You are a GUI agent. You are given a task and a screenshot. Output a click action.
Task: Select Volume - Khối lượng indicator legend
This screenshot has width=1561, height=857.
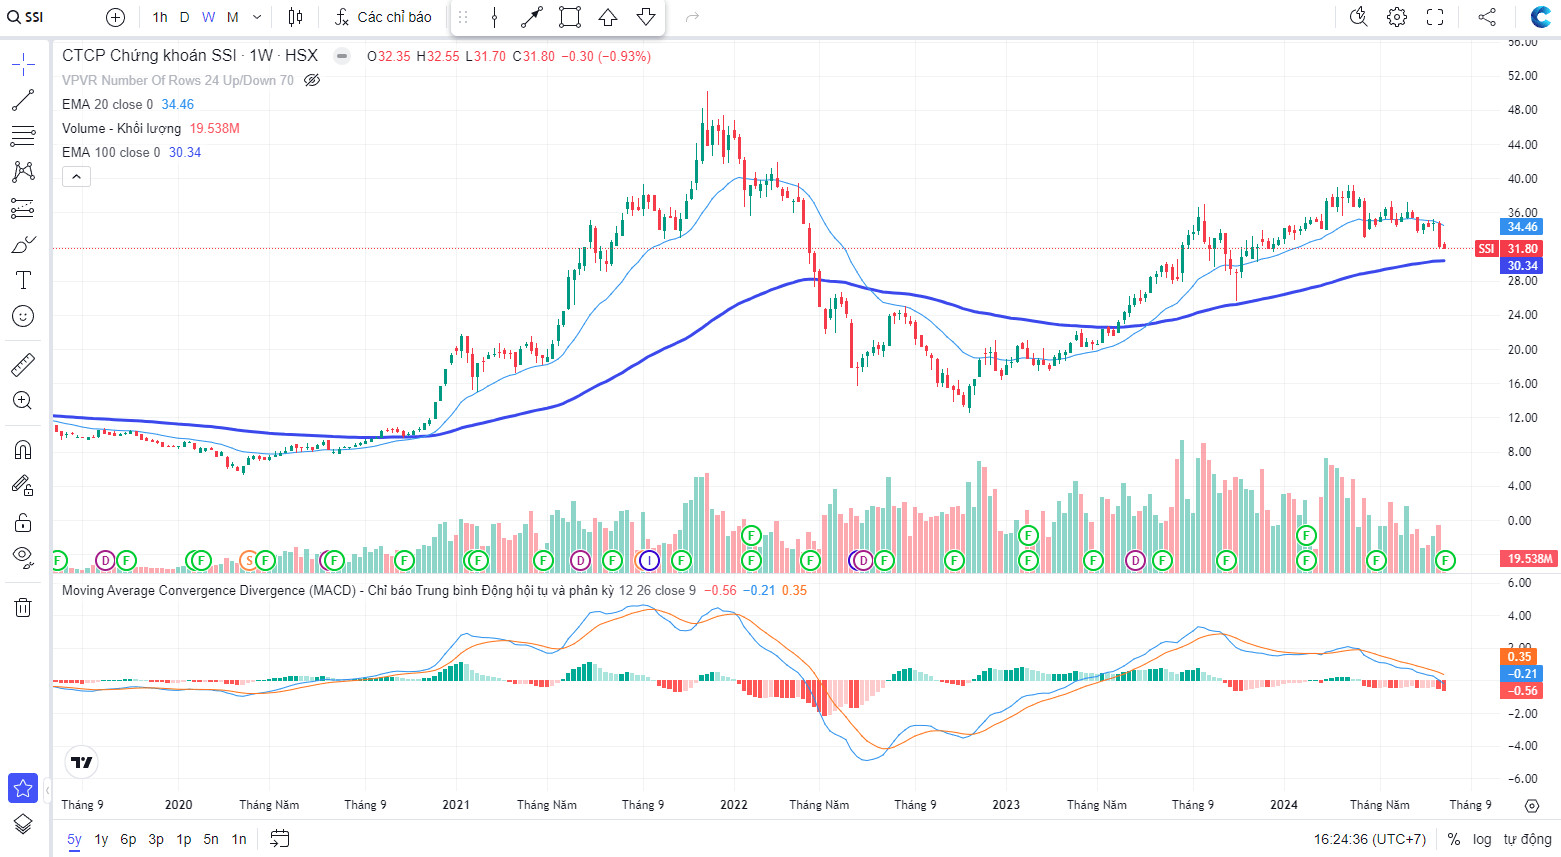point(122,128)
